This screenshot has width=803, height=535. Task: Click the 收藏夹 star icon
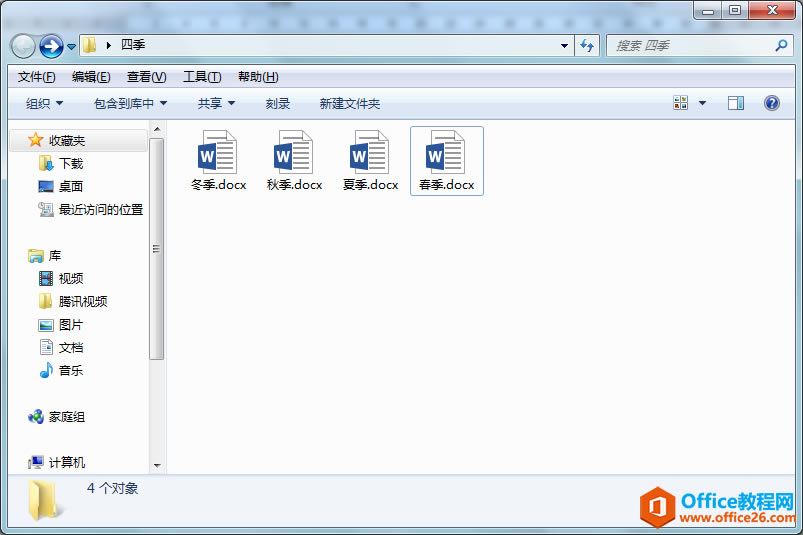(35, 140)
